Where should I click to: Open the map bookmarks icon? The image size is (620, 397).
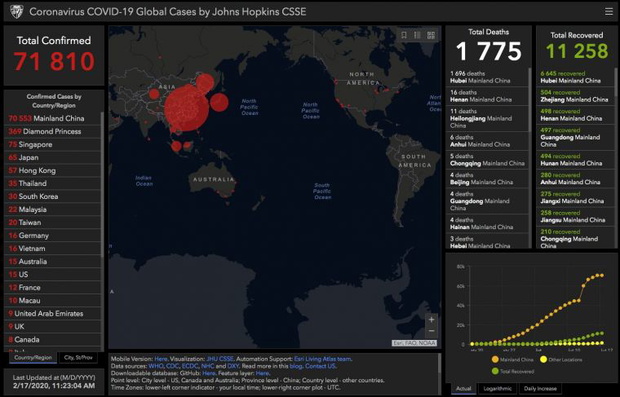click(404, 35)
